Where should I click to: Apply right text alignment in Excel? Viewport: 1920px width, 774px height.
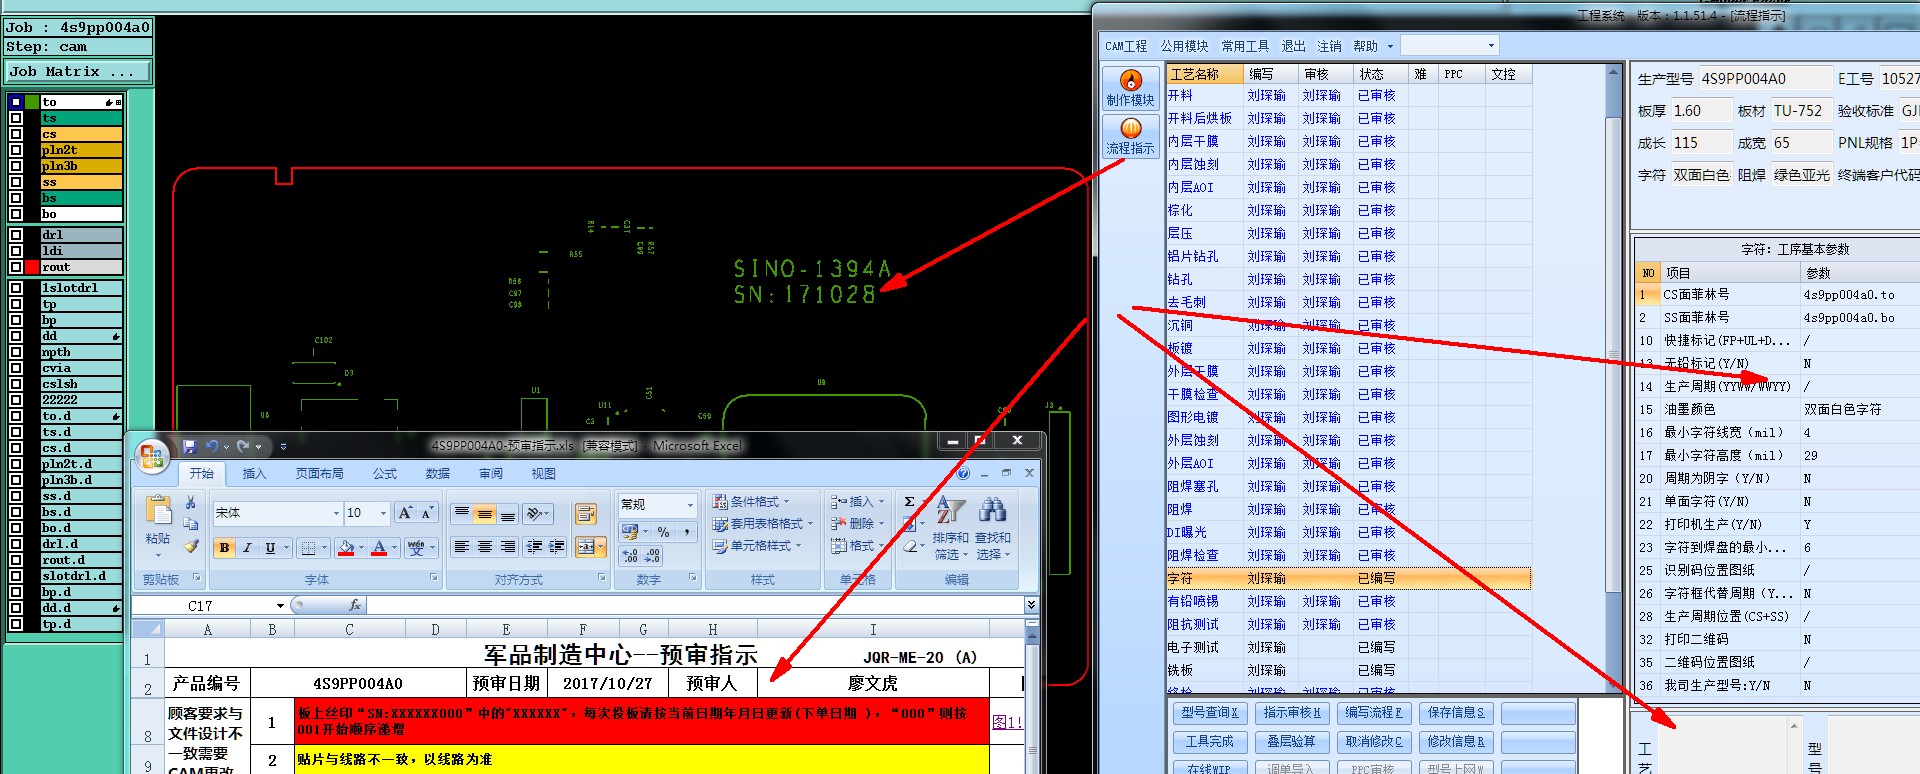coord(508,546)
